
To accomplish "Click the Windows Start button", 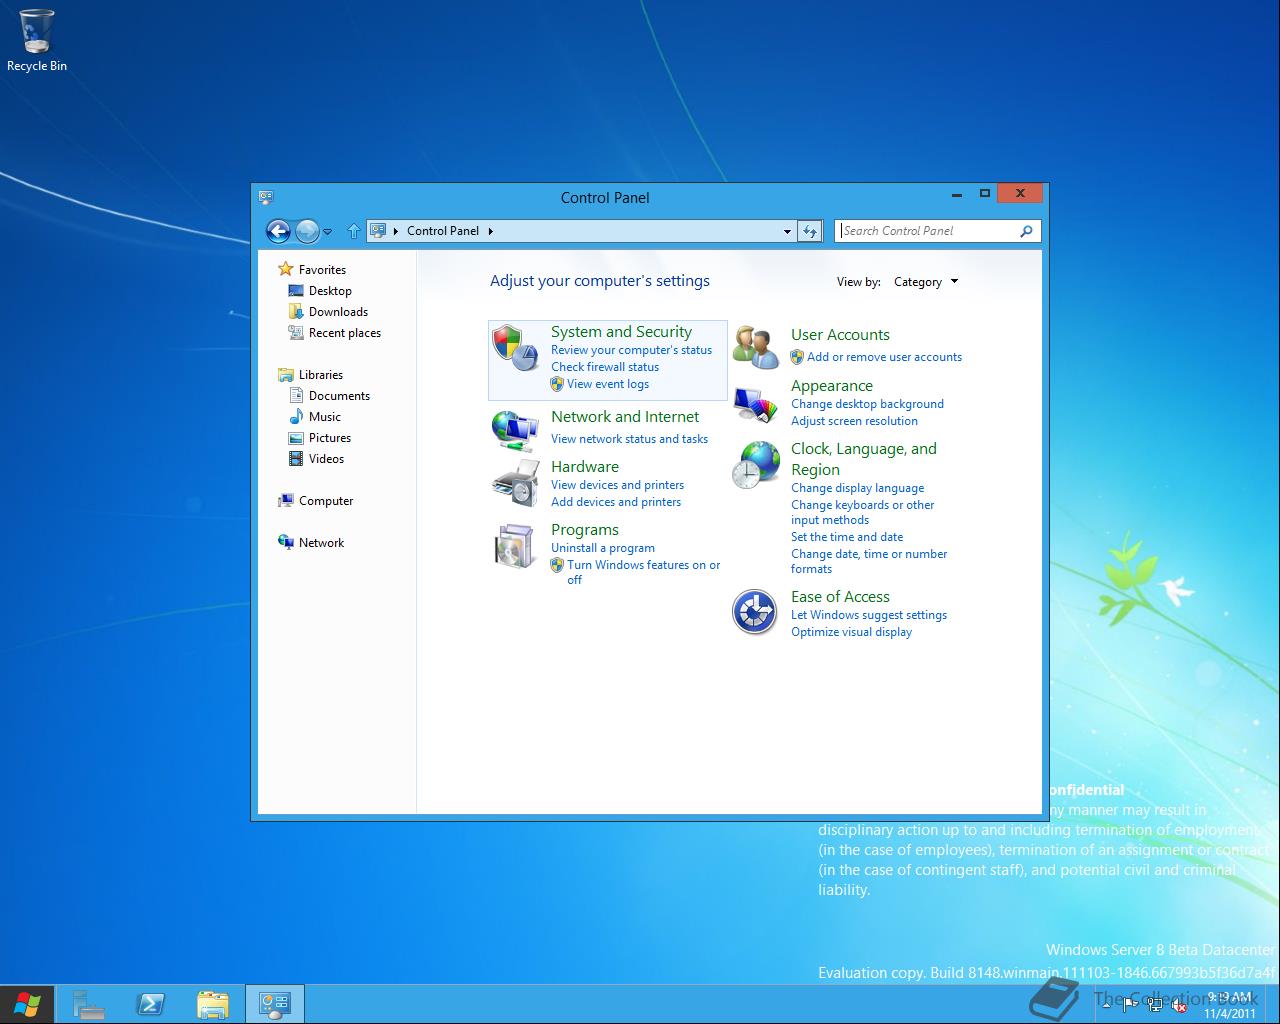I will (27, 1004).
